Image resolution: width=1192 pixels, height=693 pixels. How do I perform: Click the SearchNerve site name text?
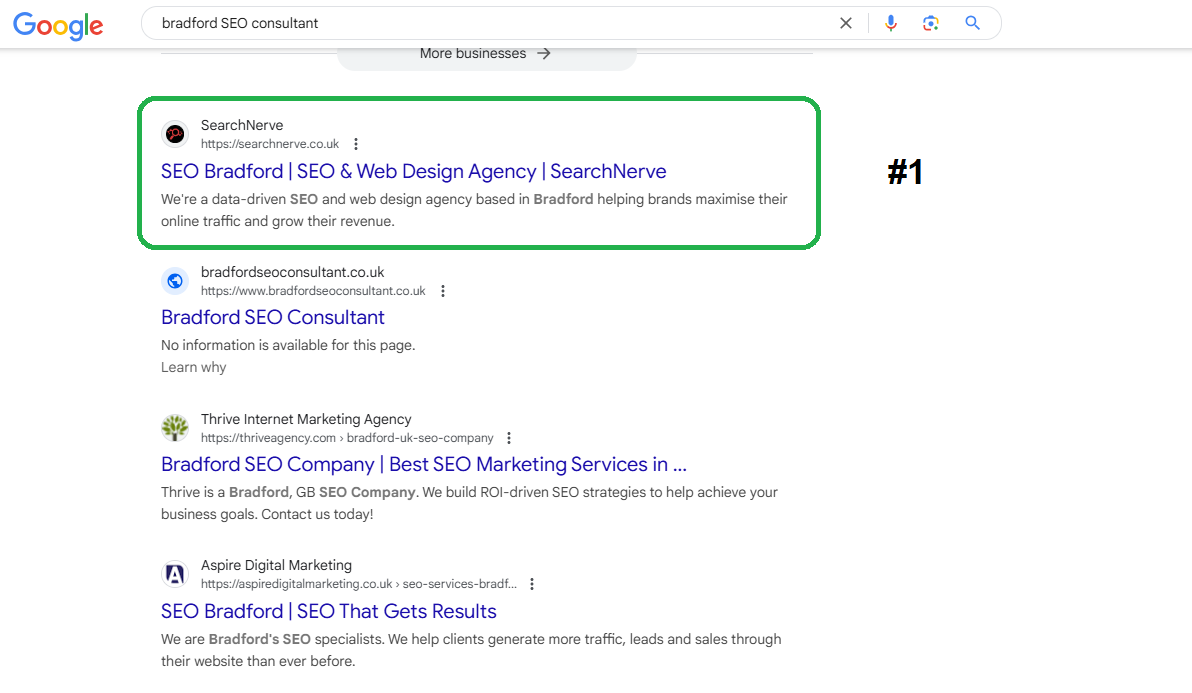242,125
